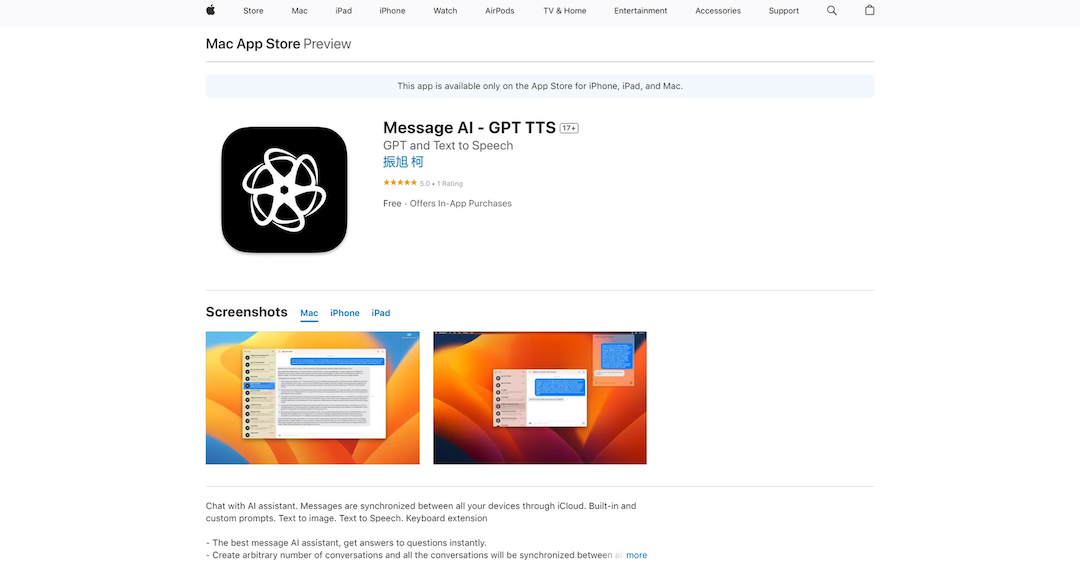
Task: Click subtitle GPT and Text to Speech
Action: coord(448,145)
